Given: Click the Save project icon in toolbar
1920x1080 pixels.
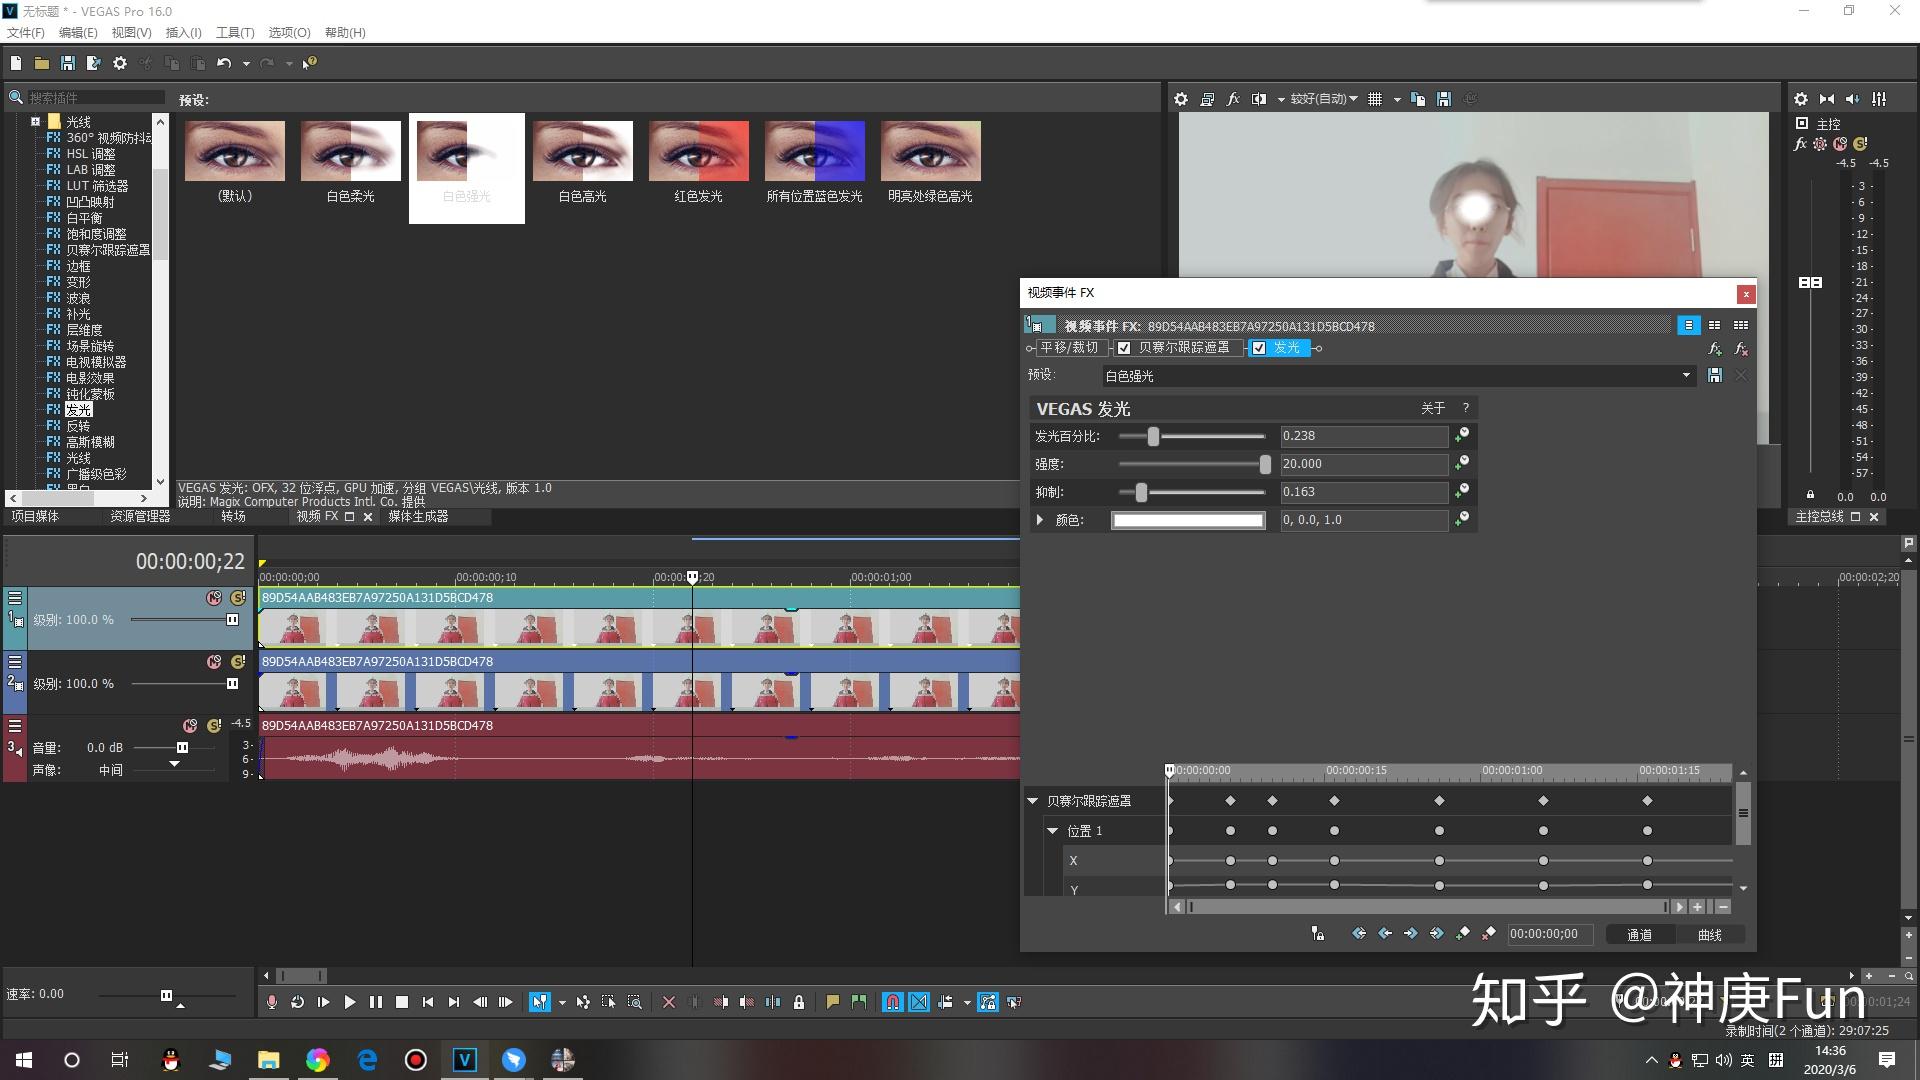Looking at the screenshot, I should tap(67, 63).
